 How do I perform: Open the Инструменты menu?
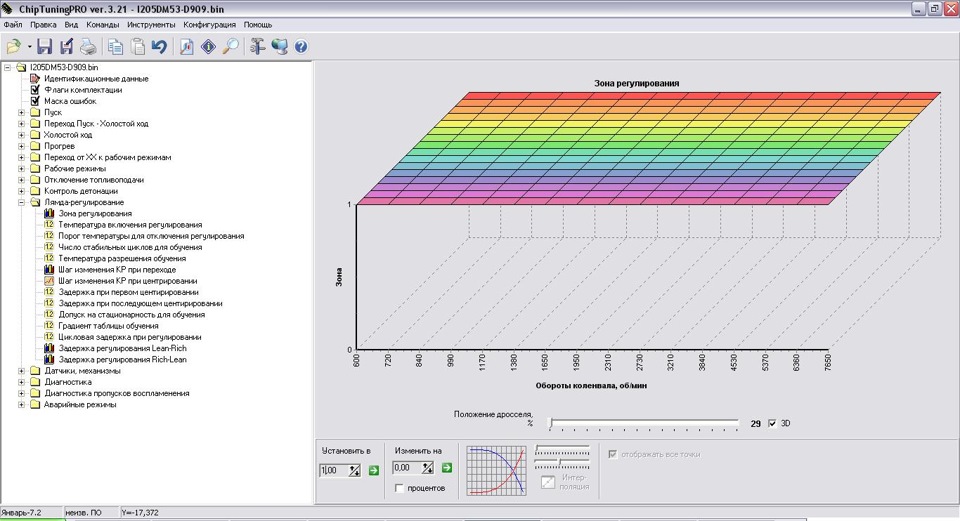151,25
